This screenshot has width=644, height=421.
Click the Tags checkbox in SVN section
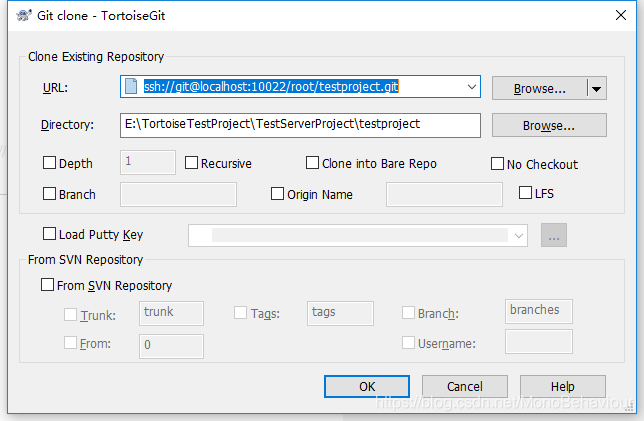pyautogui.click(x=240, y=313)
